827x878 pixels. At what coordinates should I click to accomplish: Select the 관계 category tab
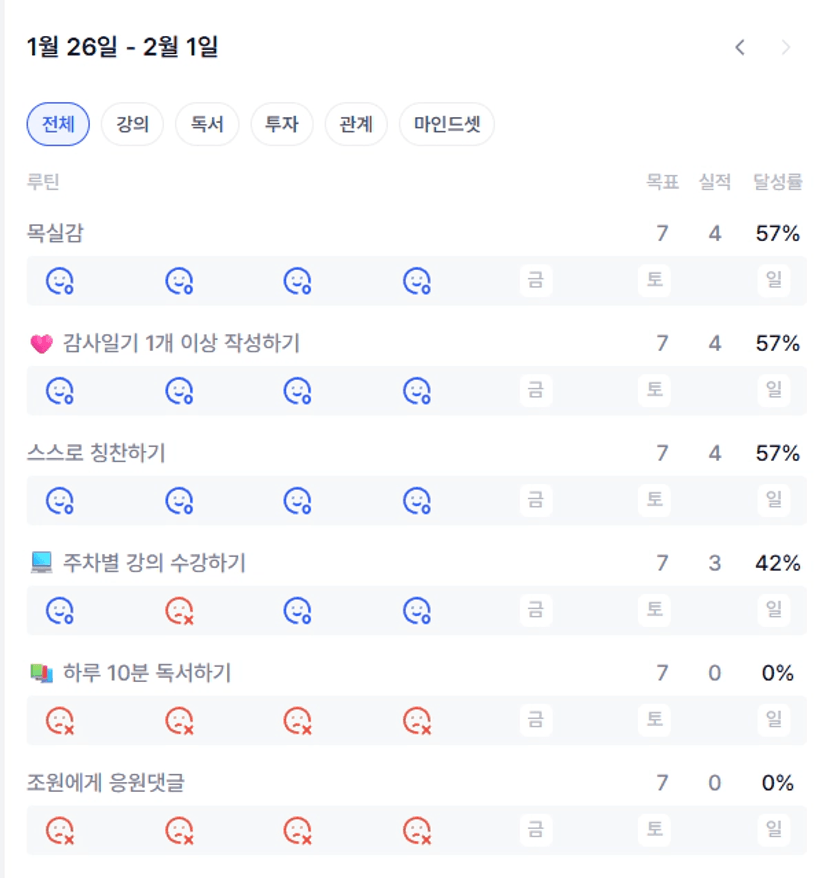pyautogui.click(x=356, y=125)
